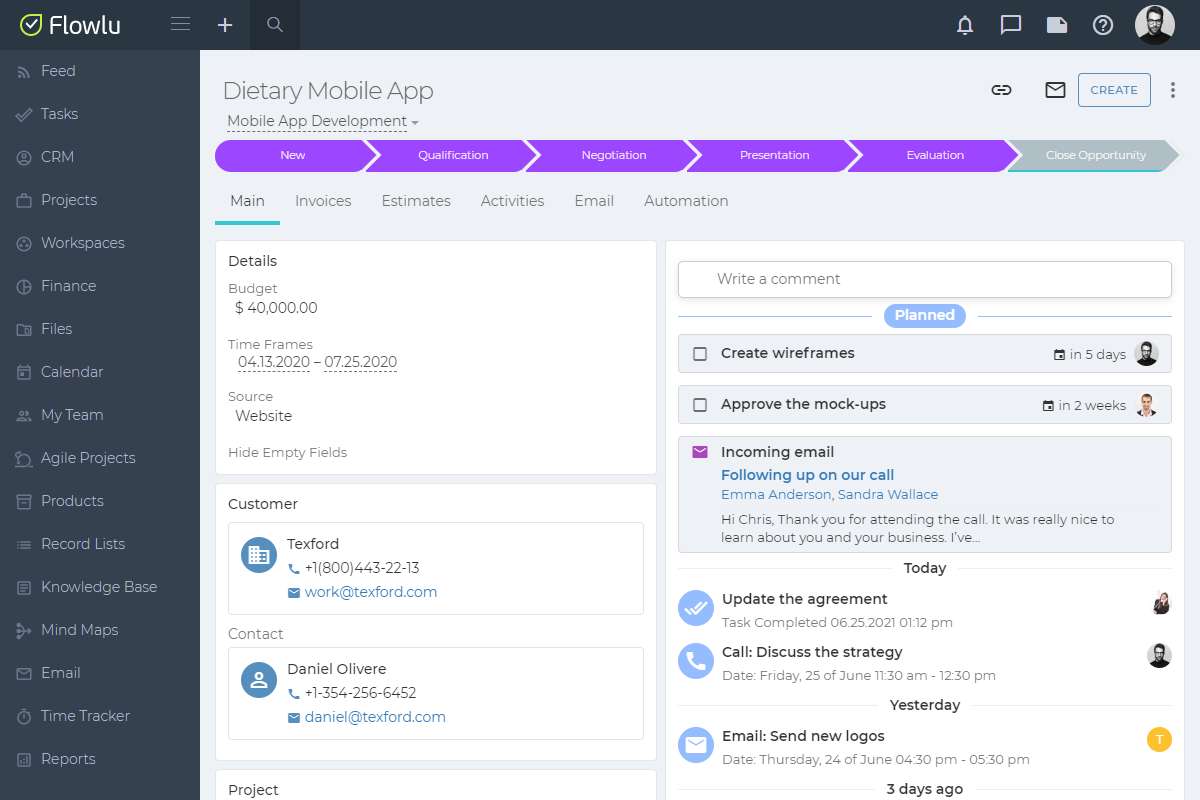
Task: Open the chat messages icon in header
Action: click(1011, 25)
